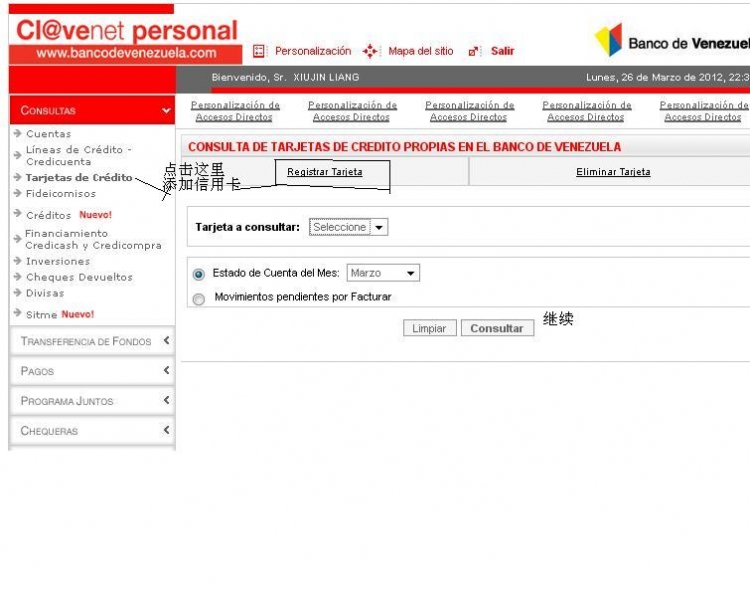Open Sitme Nuevo! menu item

click(x=60, y=314)
